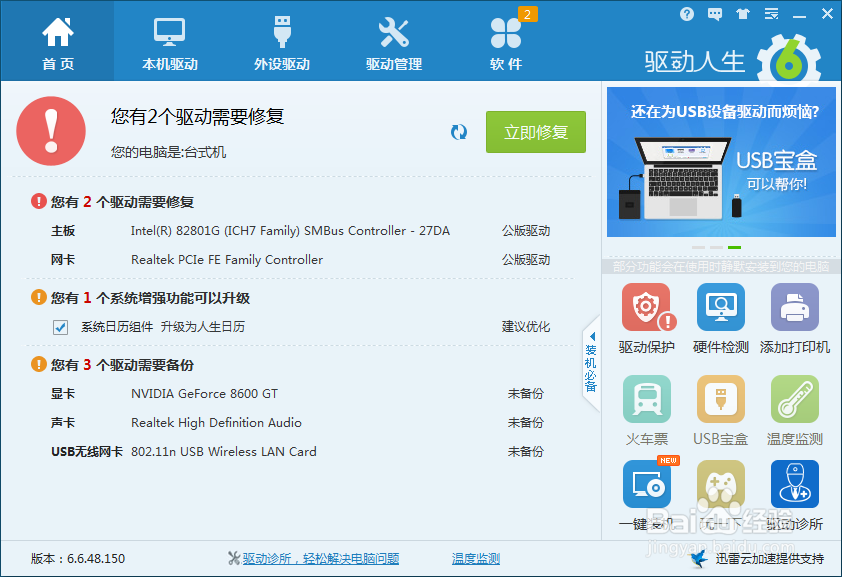The image size is (842, 577).
Task: Open the main menu dropdown icon
Action: pos(771,14)
